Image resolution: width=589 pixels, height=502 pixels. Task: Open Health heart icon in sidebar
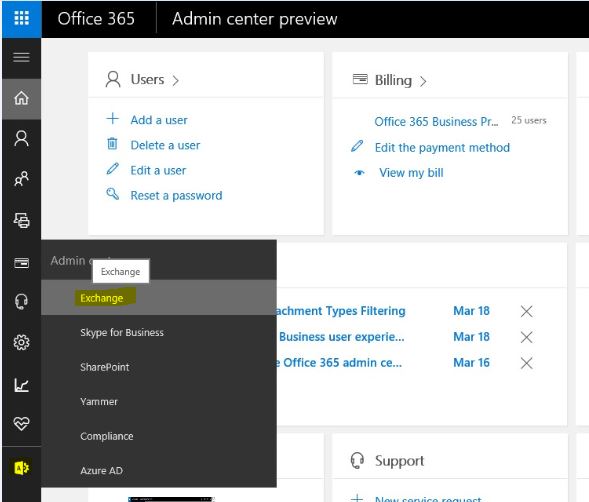click(x=21, y=424)
